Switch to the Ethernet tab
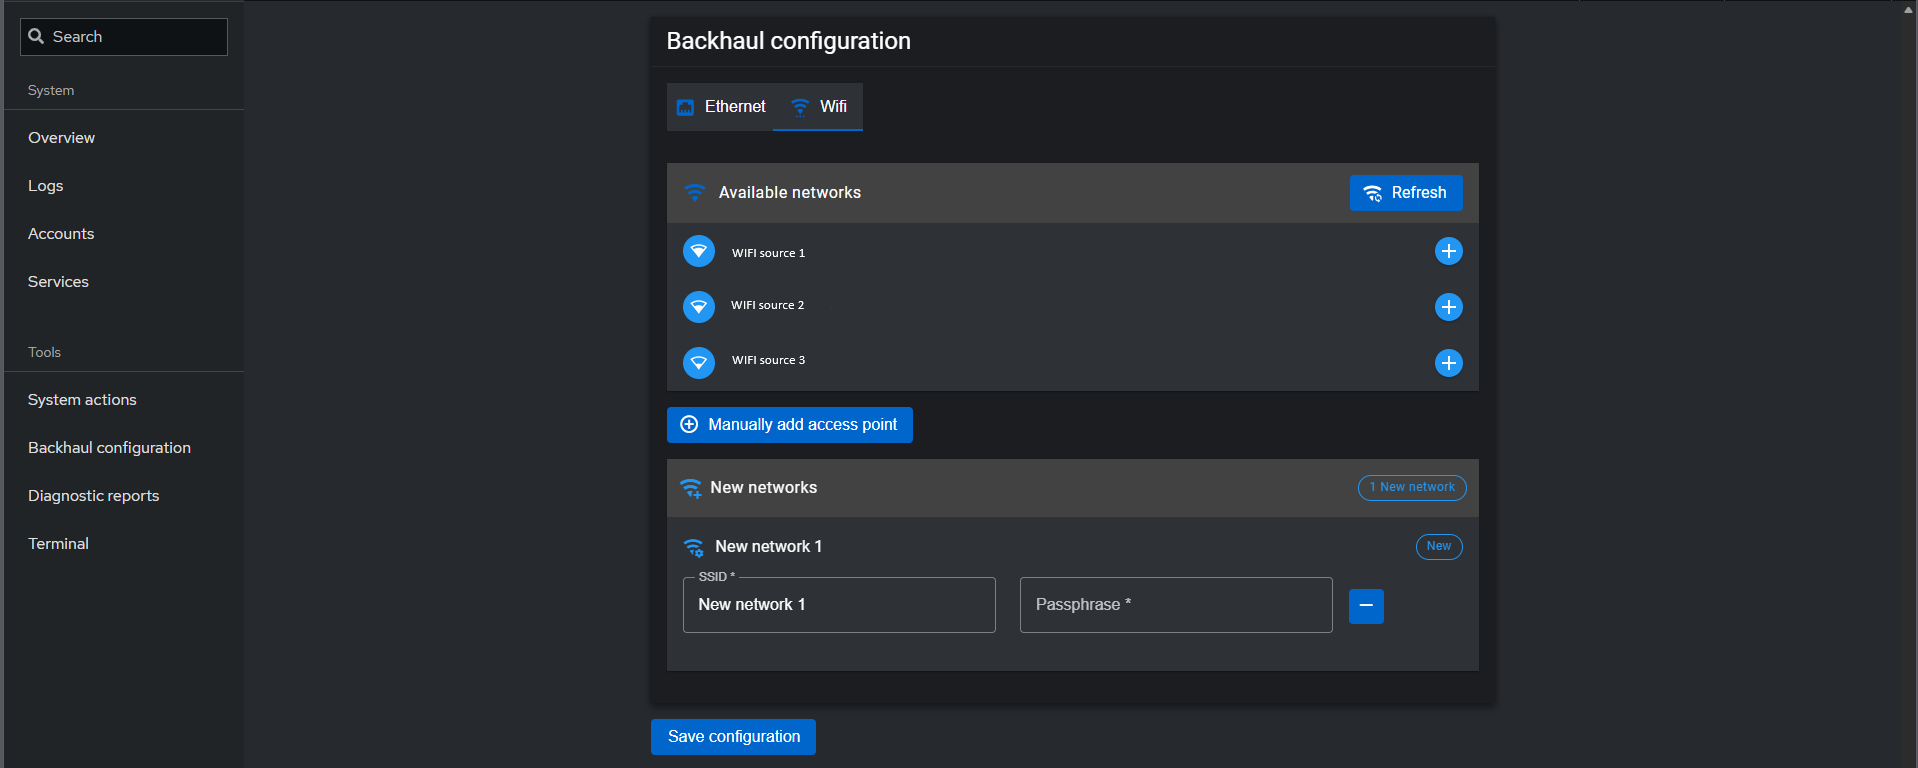The width and height of the screenshot is (1918, 768). pos(720,107)
